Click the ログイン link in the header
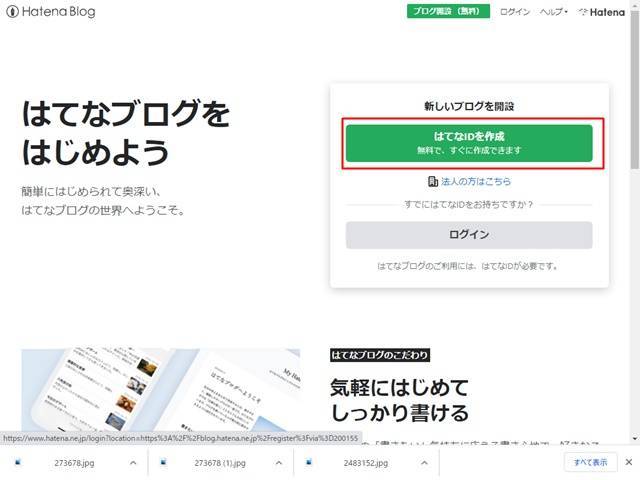Image resolution: width=640 pixels, height=480 pixels. pos(515,12)
